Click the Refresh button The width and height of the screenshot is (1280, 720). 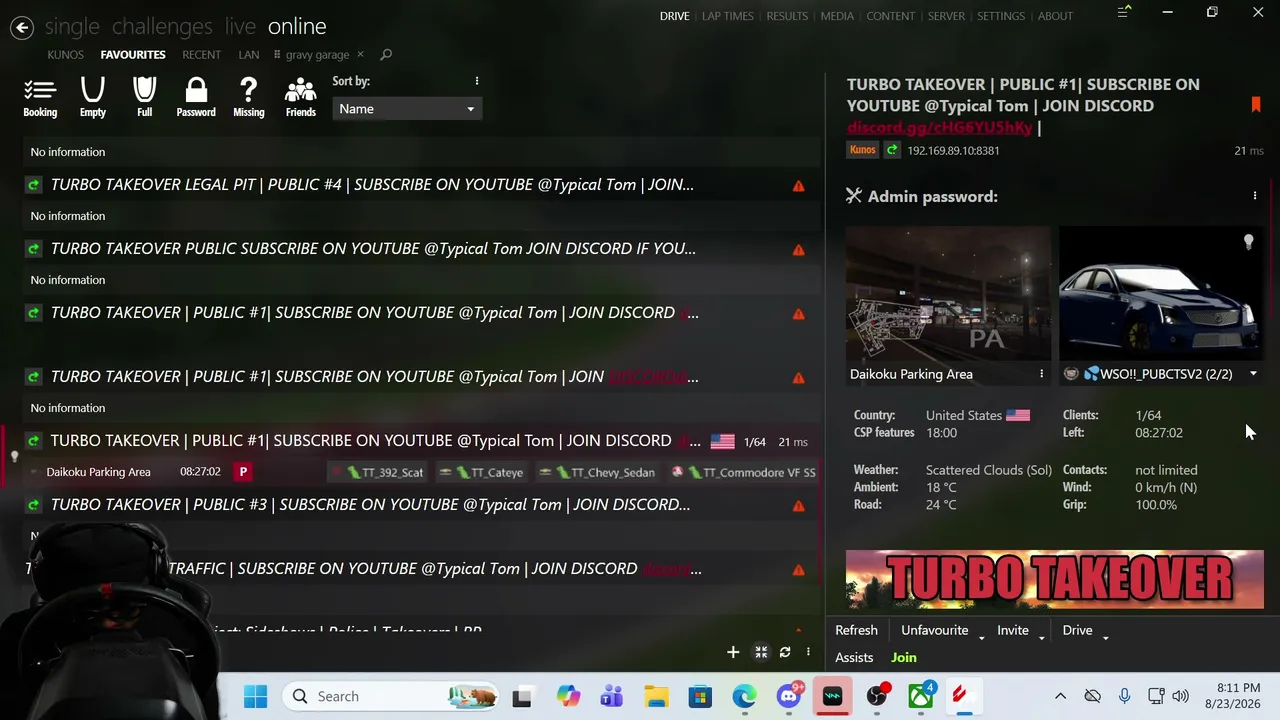click(857, 630)
